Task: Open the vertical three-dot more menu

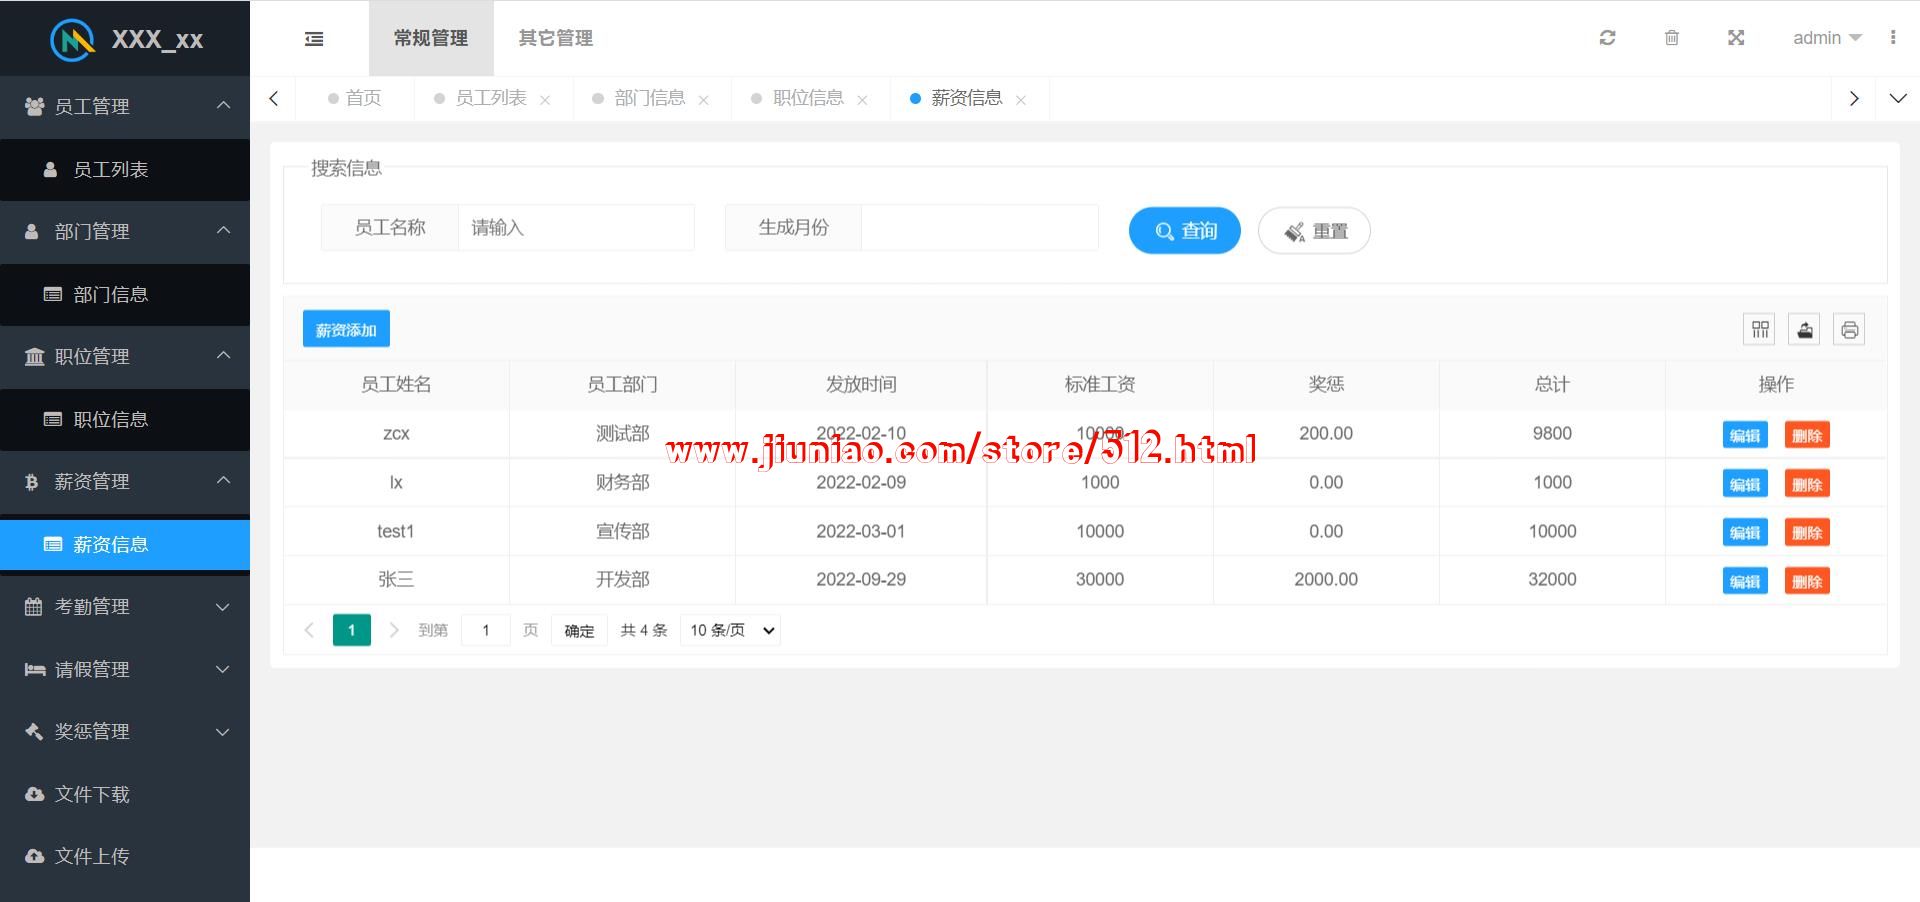Action: [1892, 38]
